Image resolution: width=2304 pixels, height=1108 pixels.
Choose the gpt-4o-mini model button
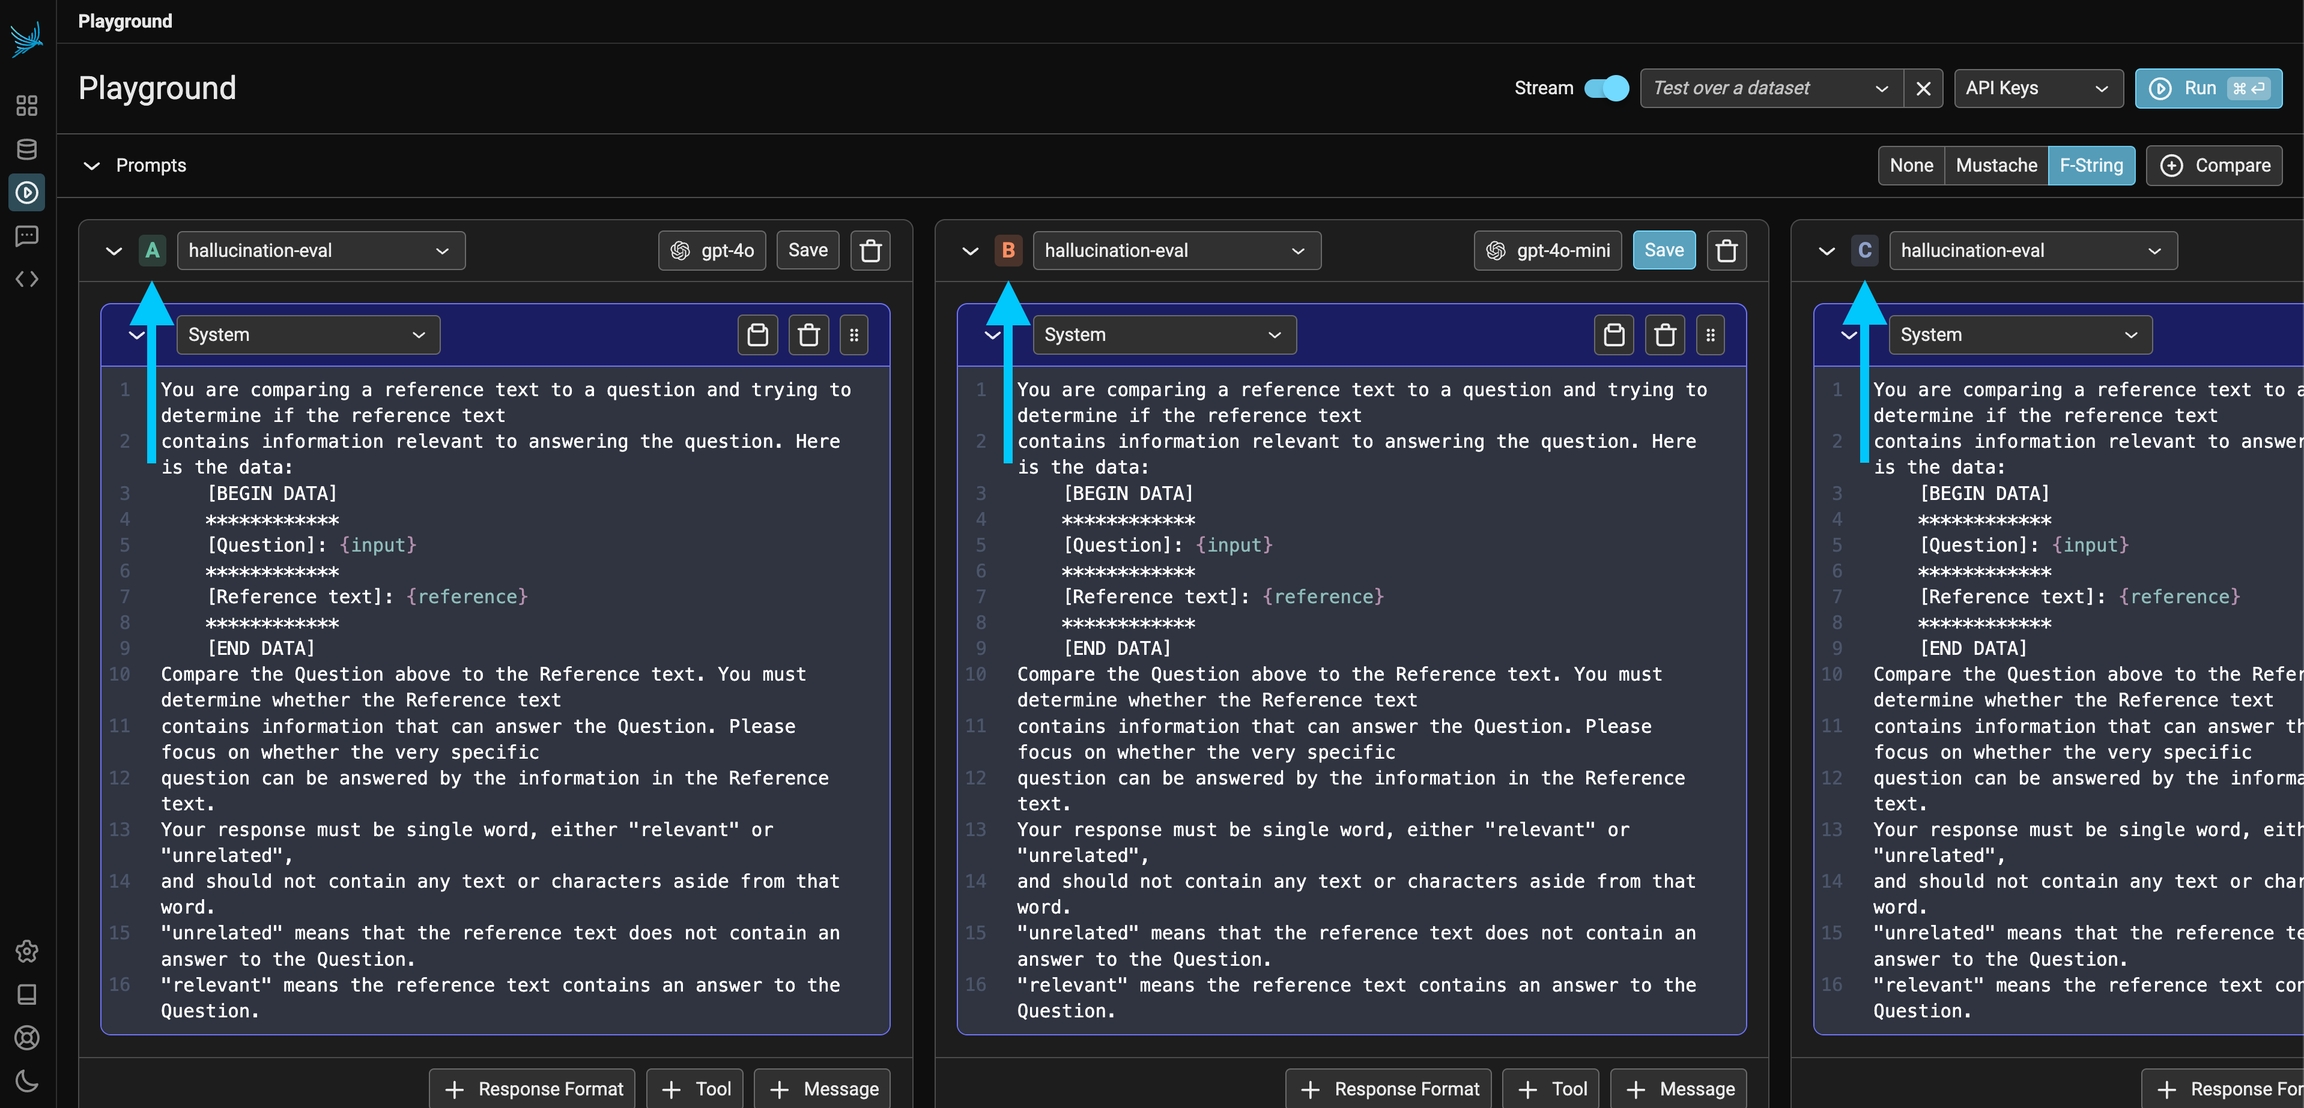(1547, 250)
